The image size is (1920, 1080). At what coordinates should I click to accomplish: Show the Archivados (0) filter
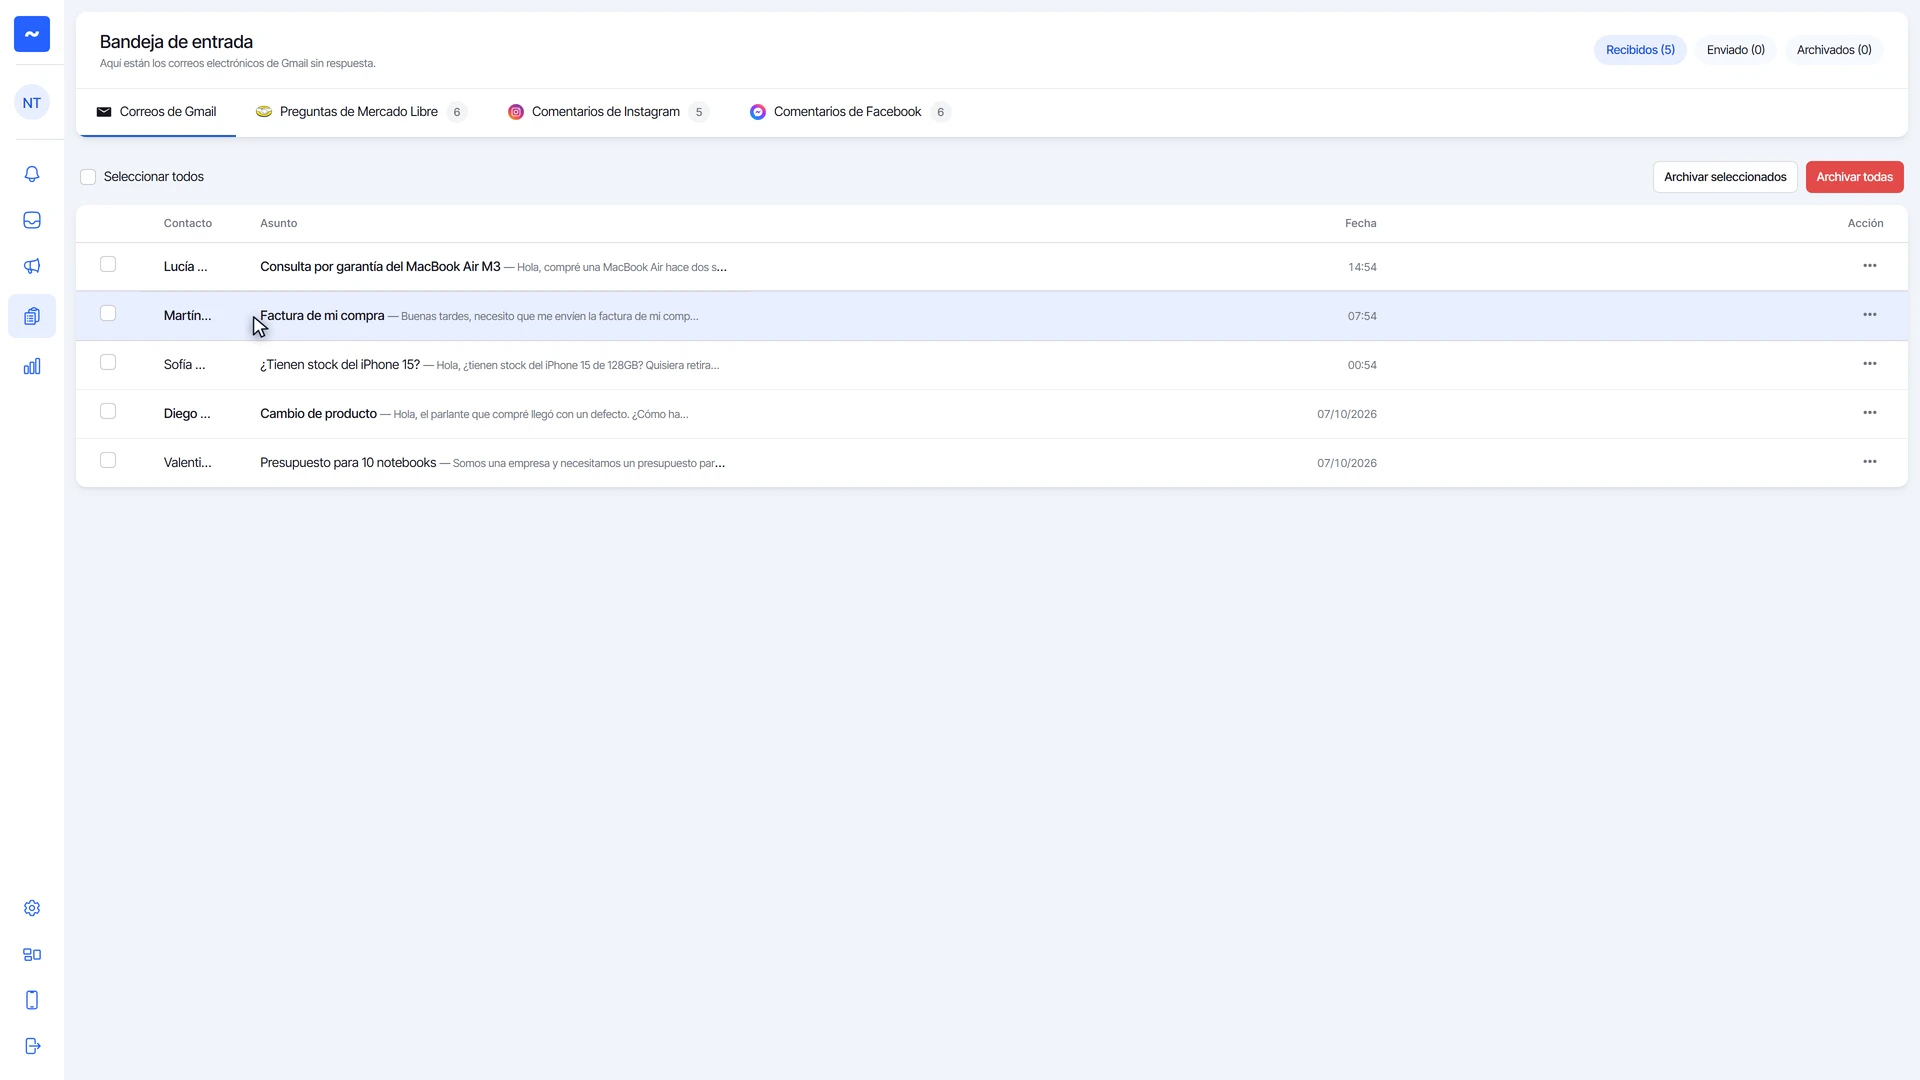pyautogui.click(x=1834, y=50)
